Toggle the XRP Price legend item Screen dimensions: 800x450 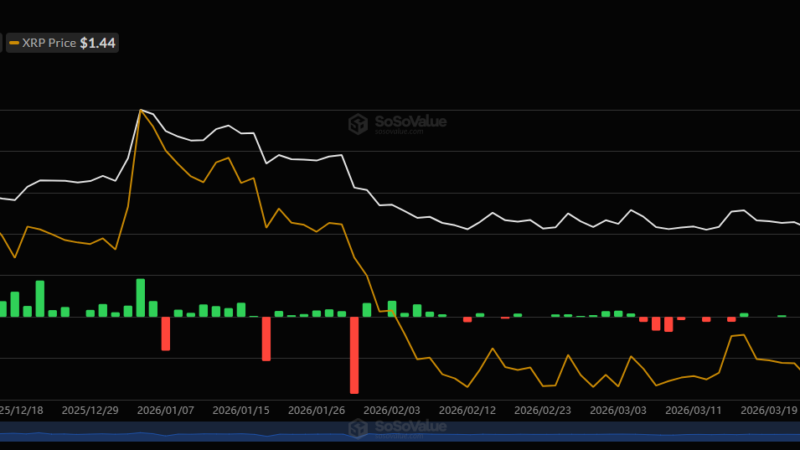[x=62, y=43]
